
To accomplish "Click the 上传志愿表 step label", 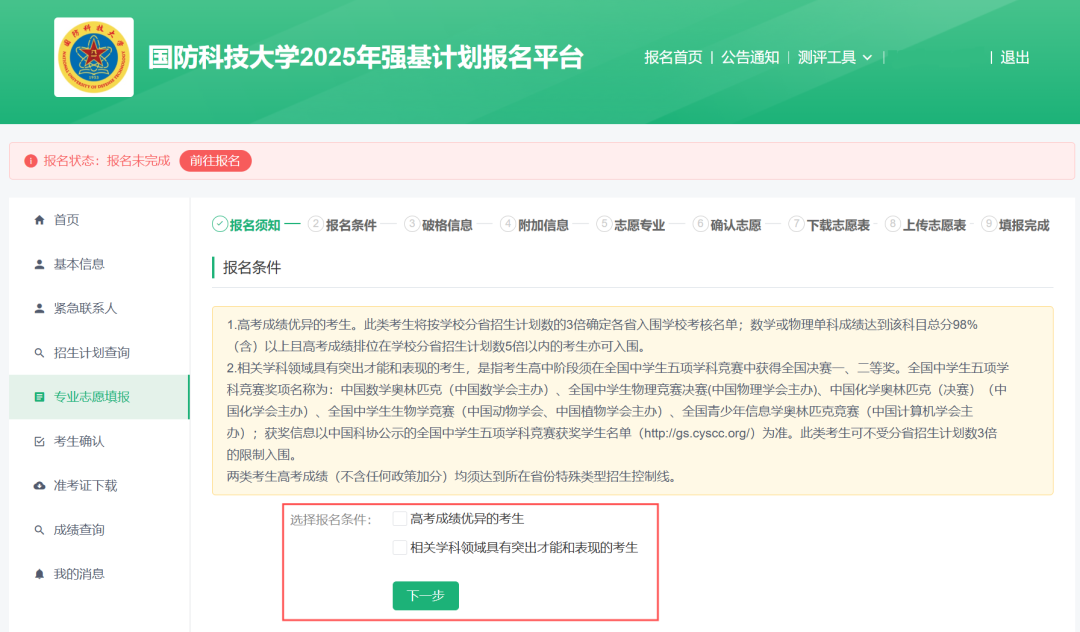I will click(934, 225).
